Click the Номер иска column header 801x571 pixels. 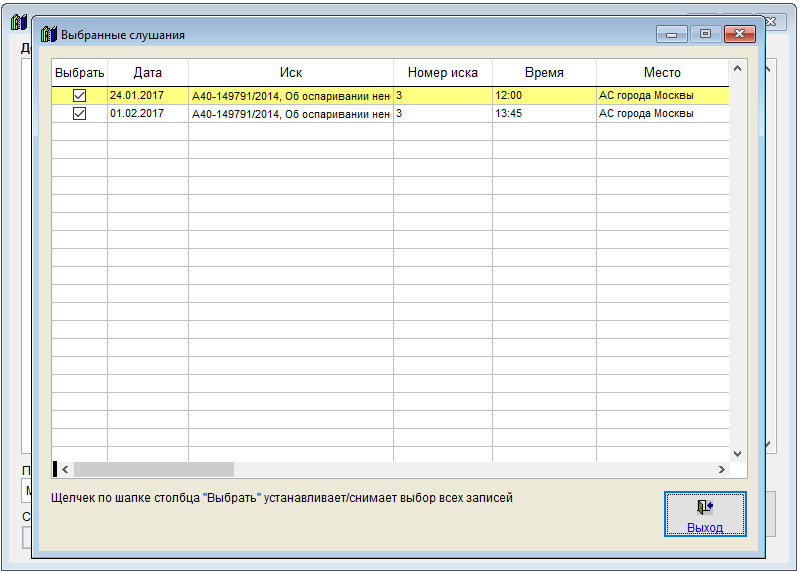(442, 73)
